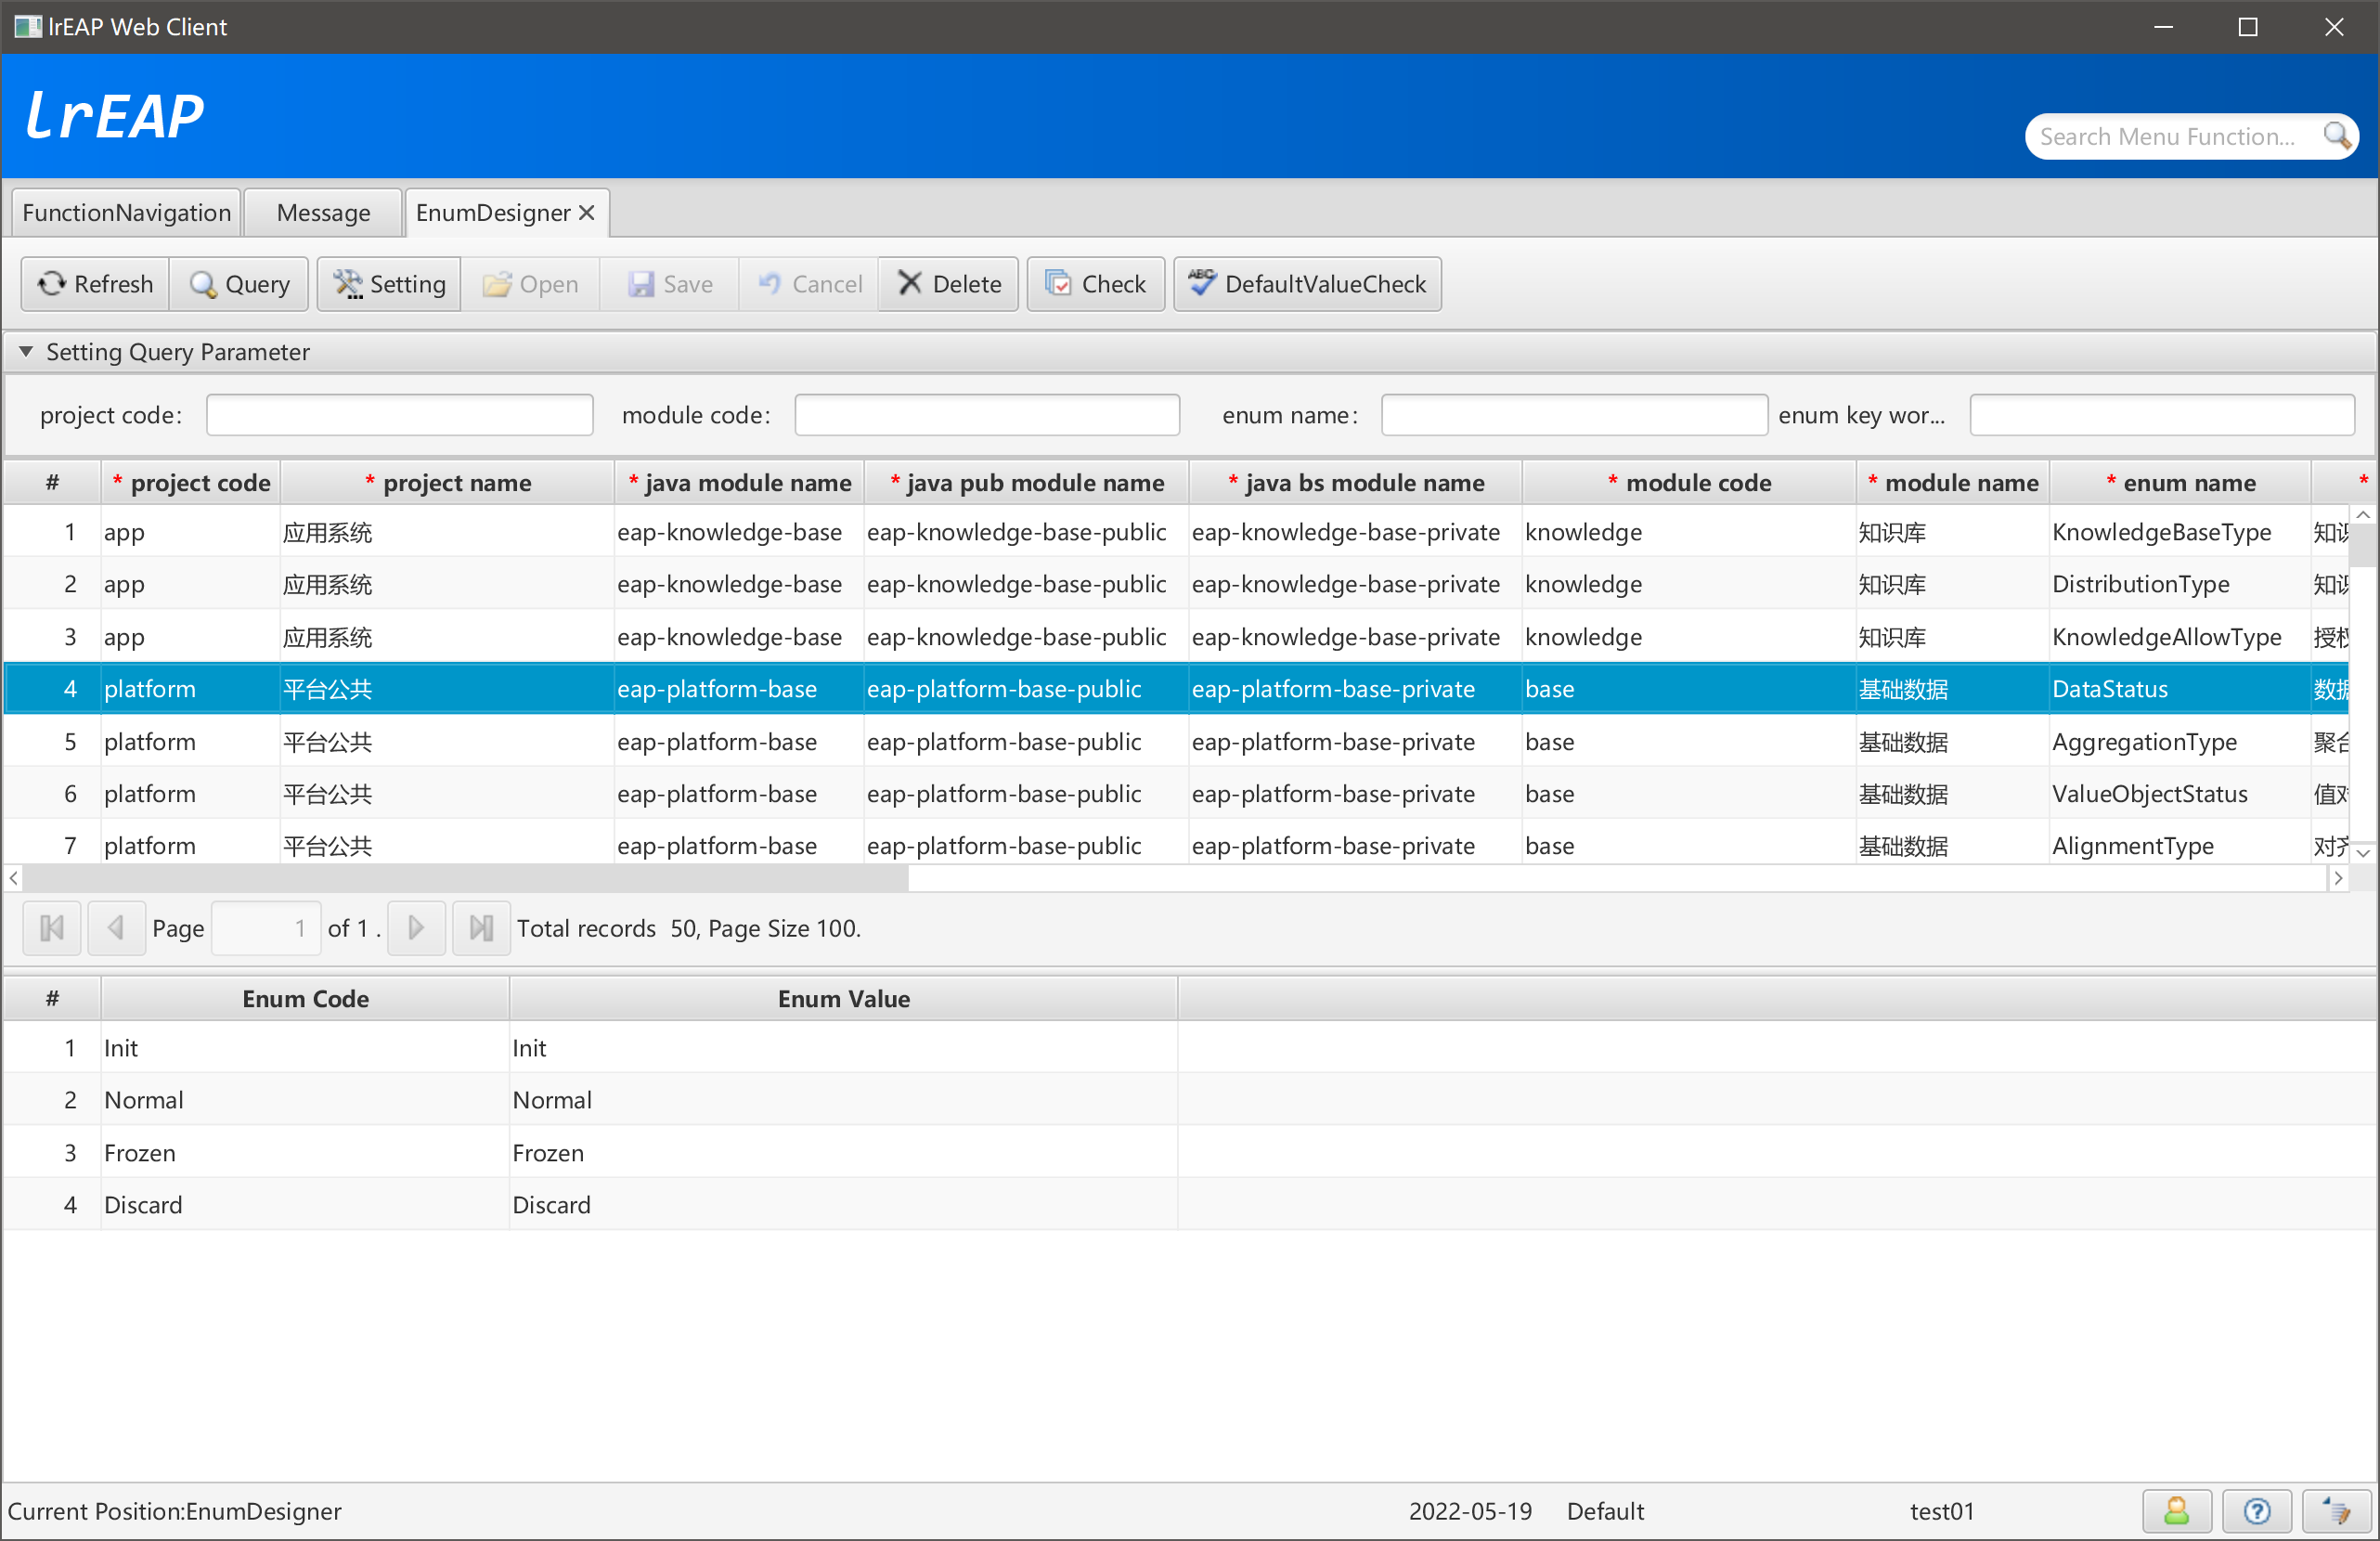Run the Check function
Screen dimensions: 2380x1541
point(1096,284)
